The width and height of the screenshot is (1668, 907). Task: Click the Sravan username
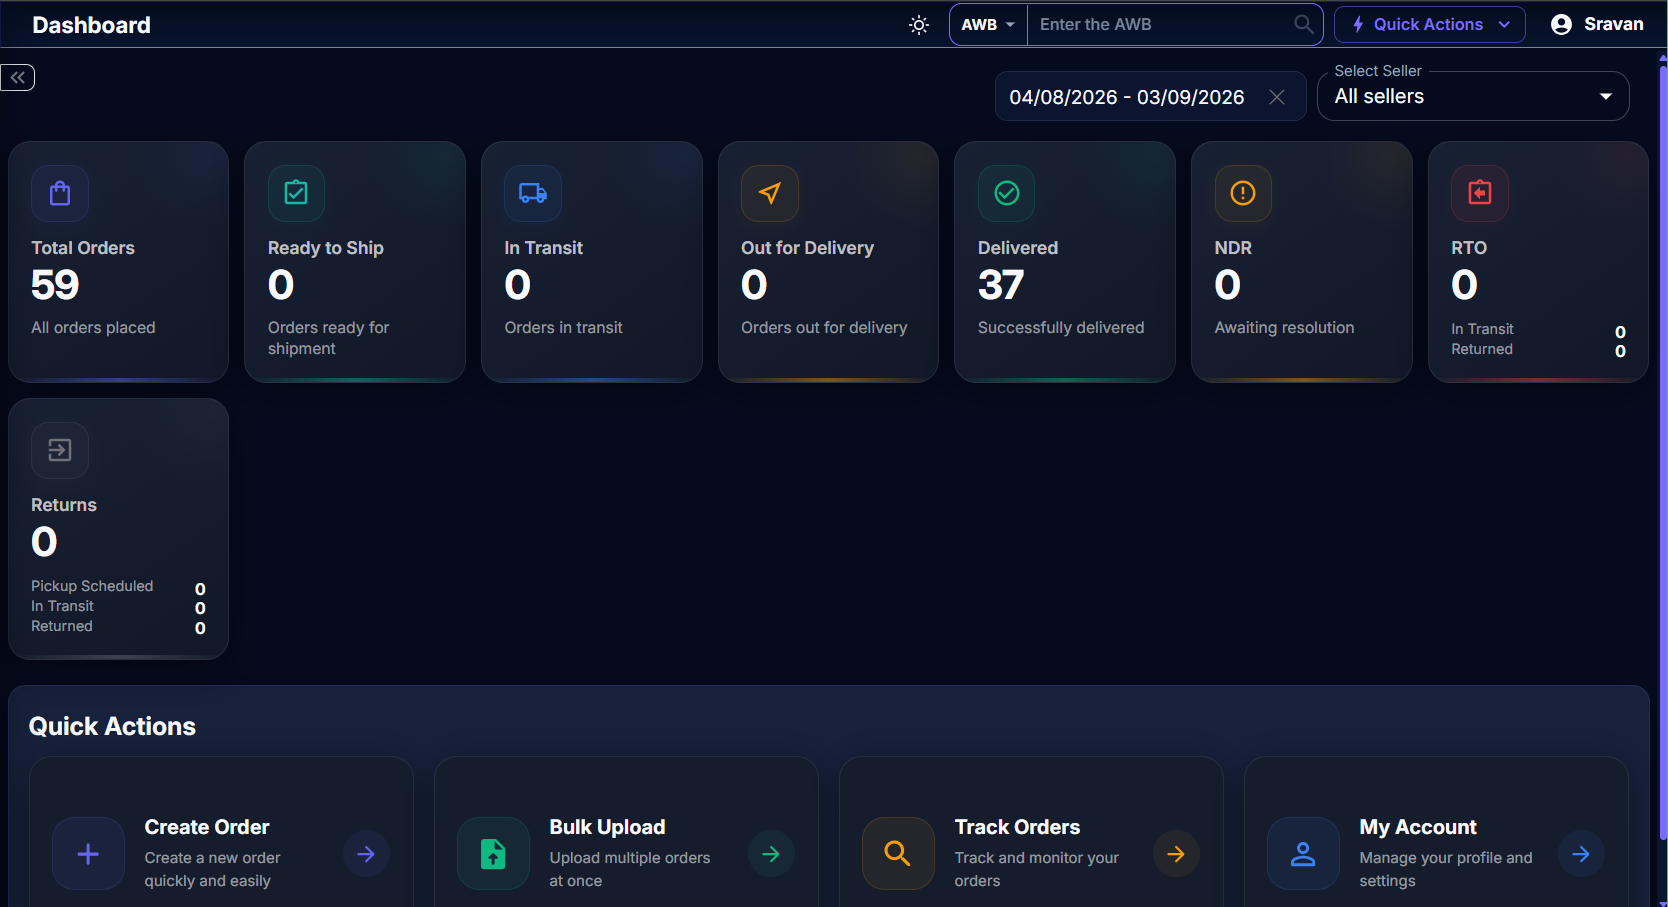pyautogui.click(x=1613, y=24)
